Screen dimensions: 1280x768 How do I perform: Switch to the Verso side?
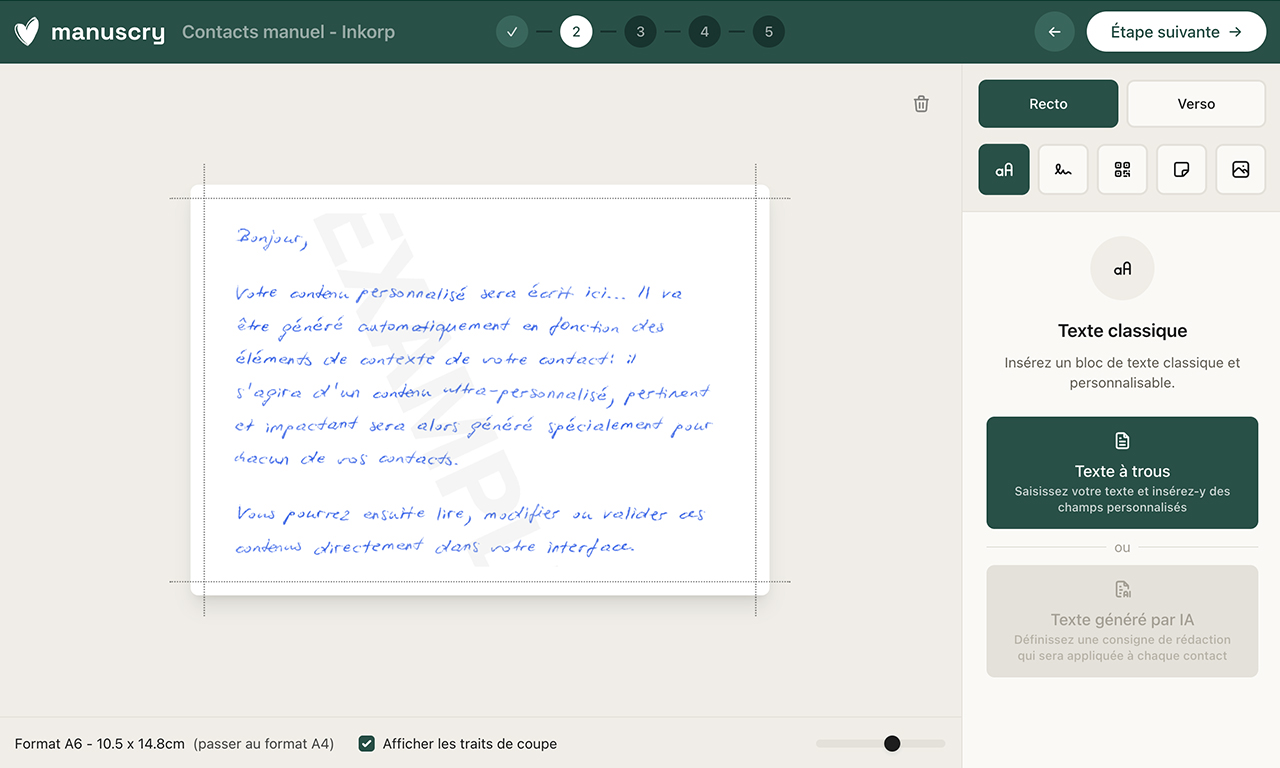pyautogui.click(x=1196, y=104)
